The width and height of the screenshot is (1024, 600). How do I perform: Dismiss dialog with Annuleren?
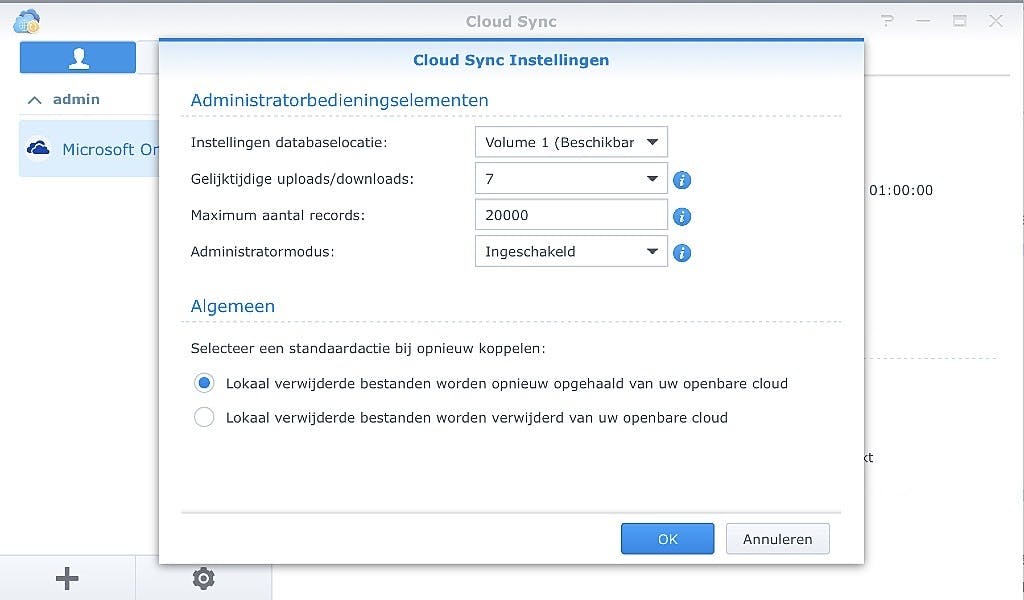click(x=777, y=538)
